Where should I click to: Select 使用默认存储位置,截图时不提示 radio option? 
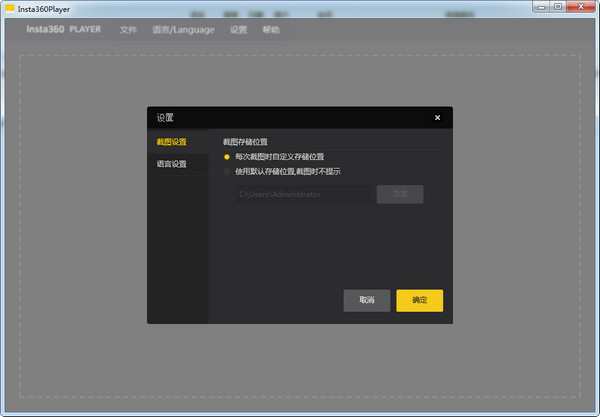[x=228, y=171]
